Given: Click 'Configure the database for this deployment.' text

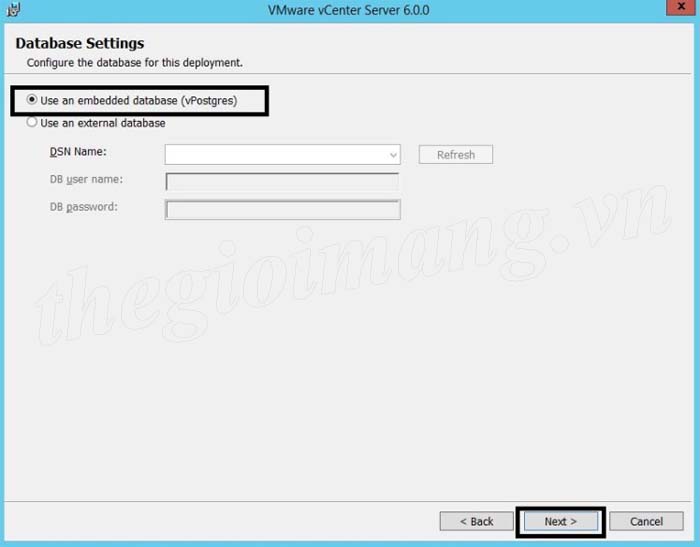Looking at the screenshot, I should (135, 63).
